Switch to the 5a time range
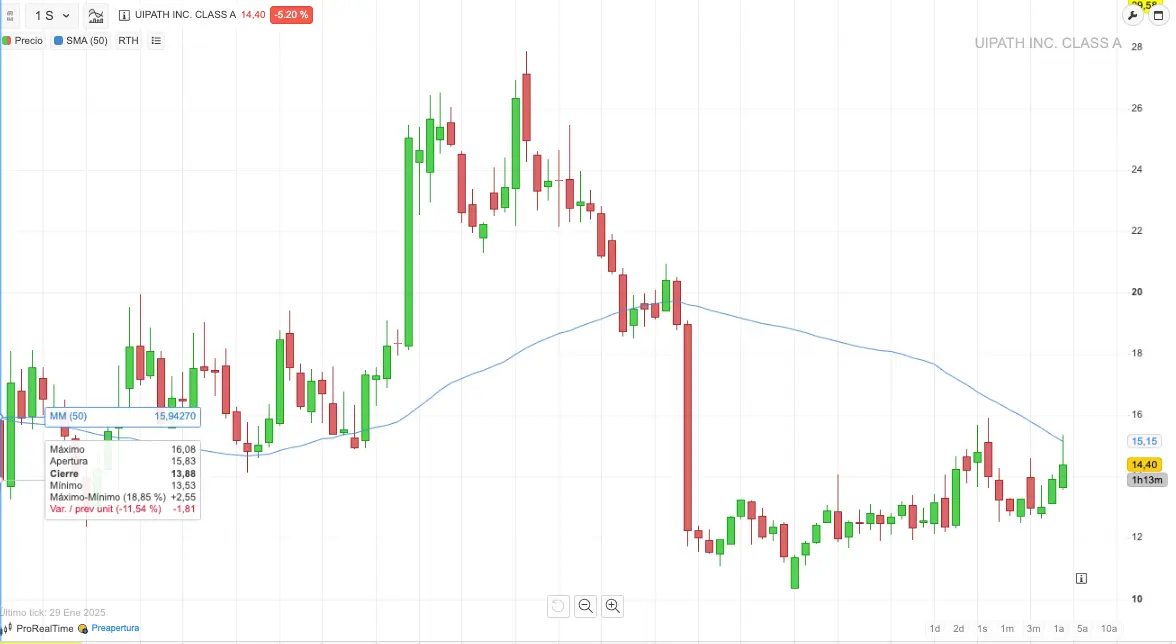The height and width of the screenshot is (644, 1176). click(x=1082, y=629)
